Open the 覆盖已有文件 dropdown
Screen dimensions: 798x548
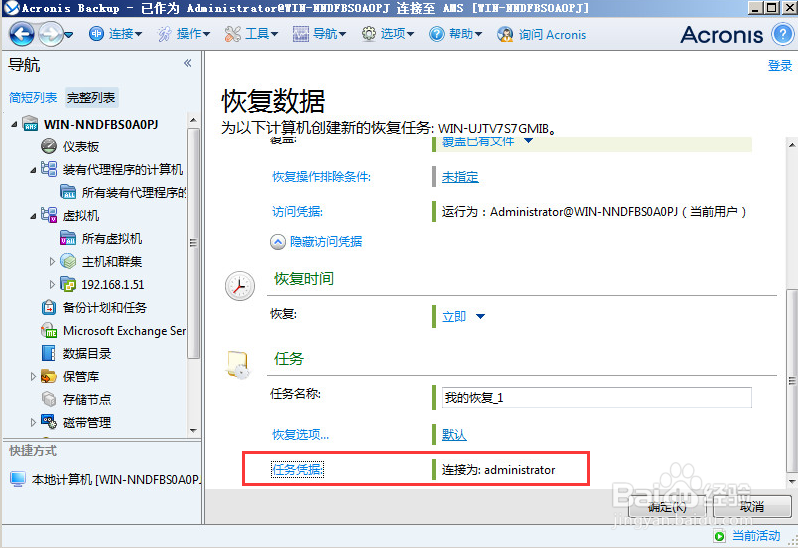coord(528,141)
